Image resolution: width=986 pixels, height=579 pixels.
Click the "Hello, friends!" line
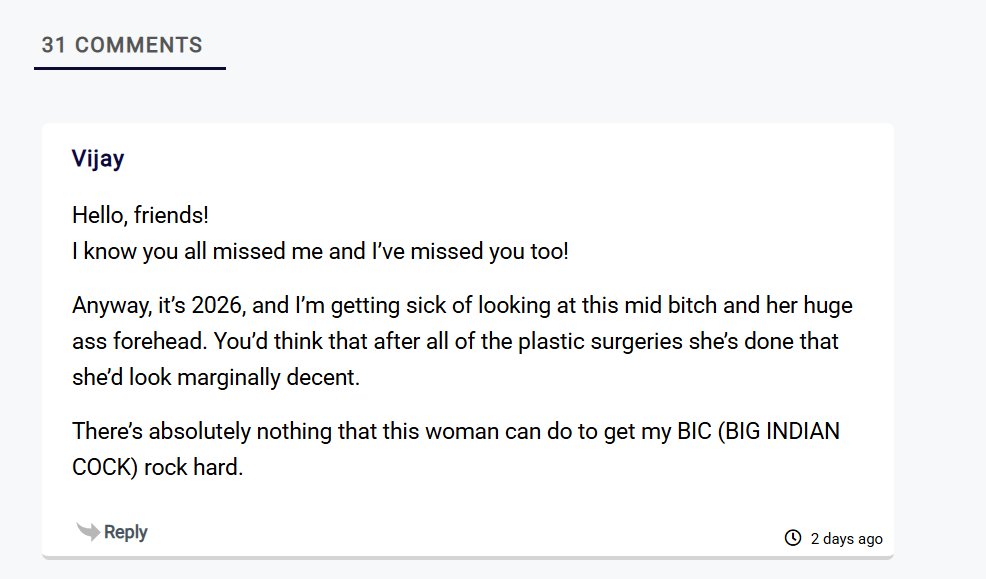[x=140, y=215]
